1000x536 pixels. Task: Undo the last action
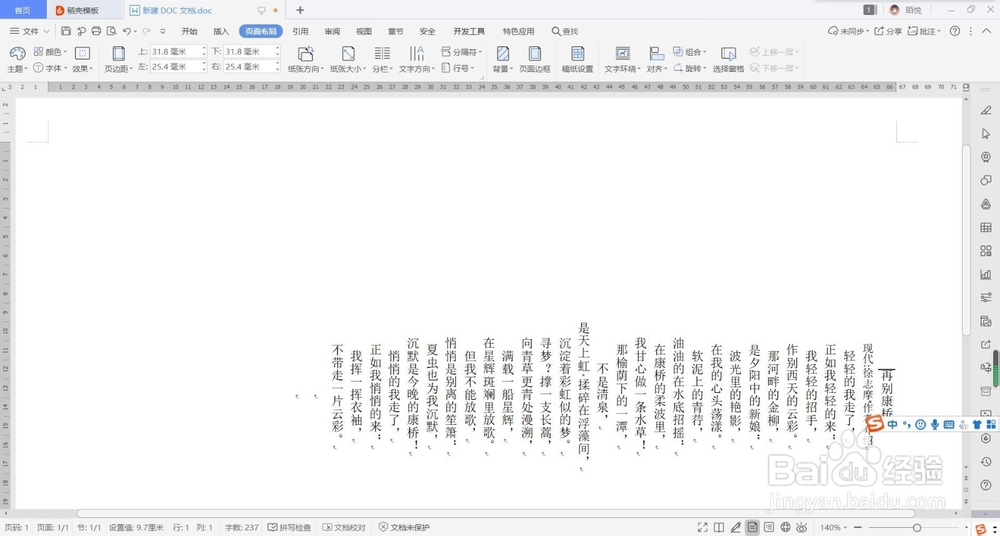coord(126,31)
